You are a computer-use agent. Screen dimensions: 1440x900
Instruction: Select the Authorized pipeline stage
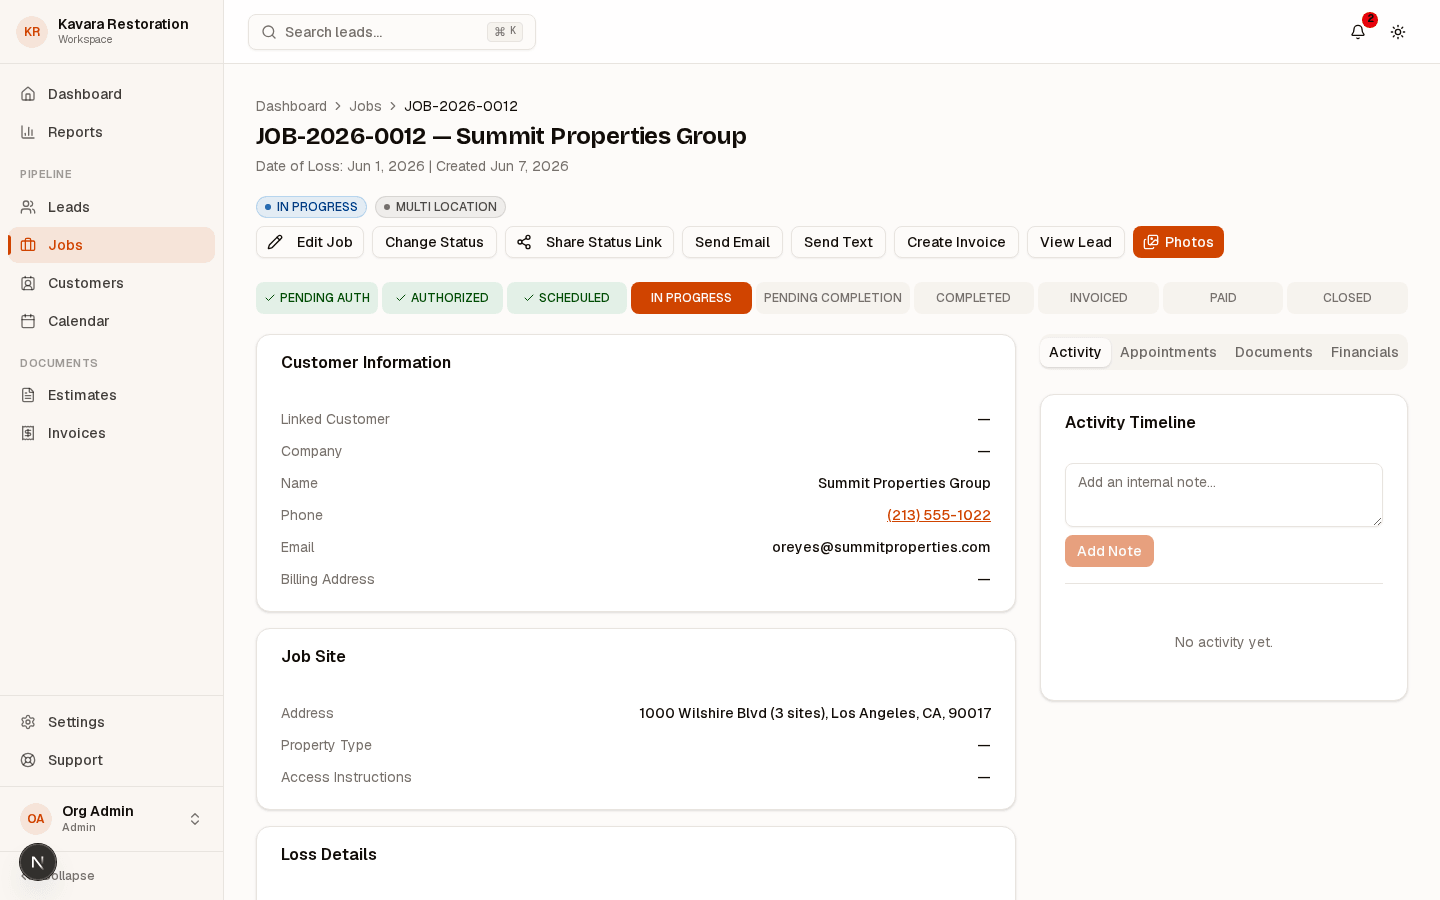(442, 298)
